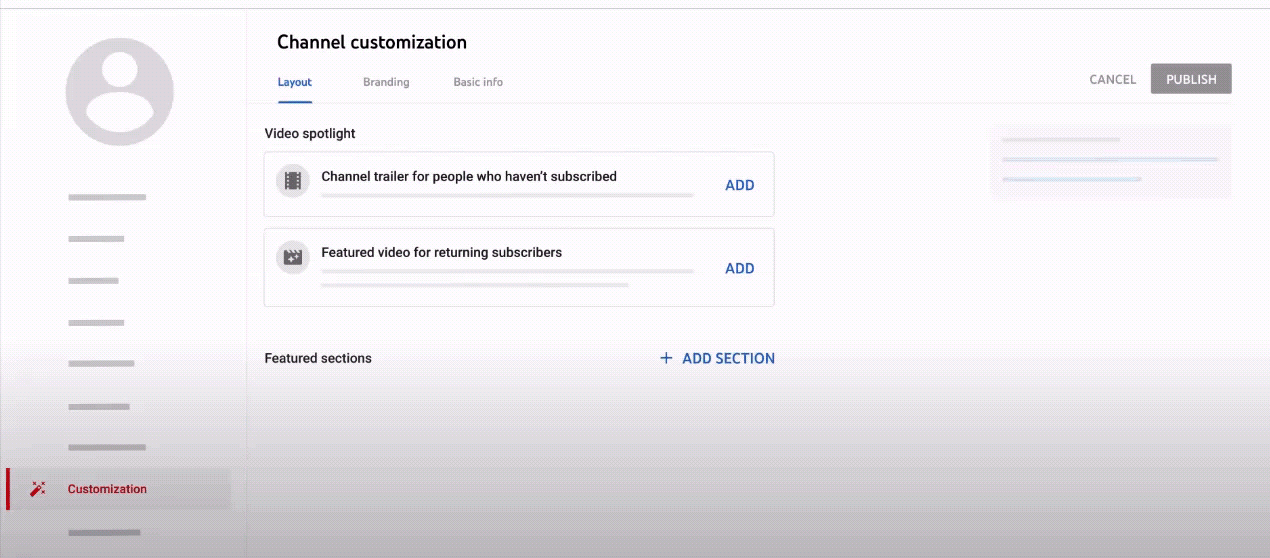Click the film strip Channel trailer icon
The height and width of the screenshot is (558, 1270).
(x=292, y=181)
